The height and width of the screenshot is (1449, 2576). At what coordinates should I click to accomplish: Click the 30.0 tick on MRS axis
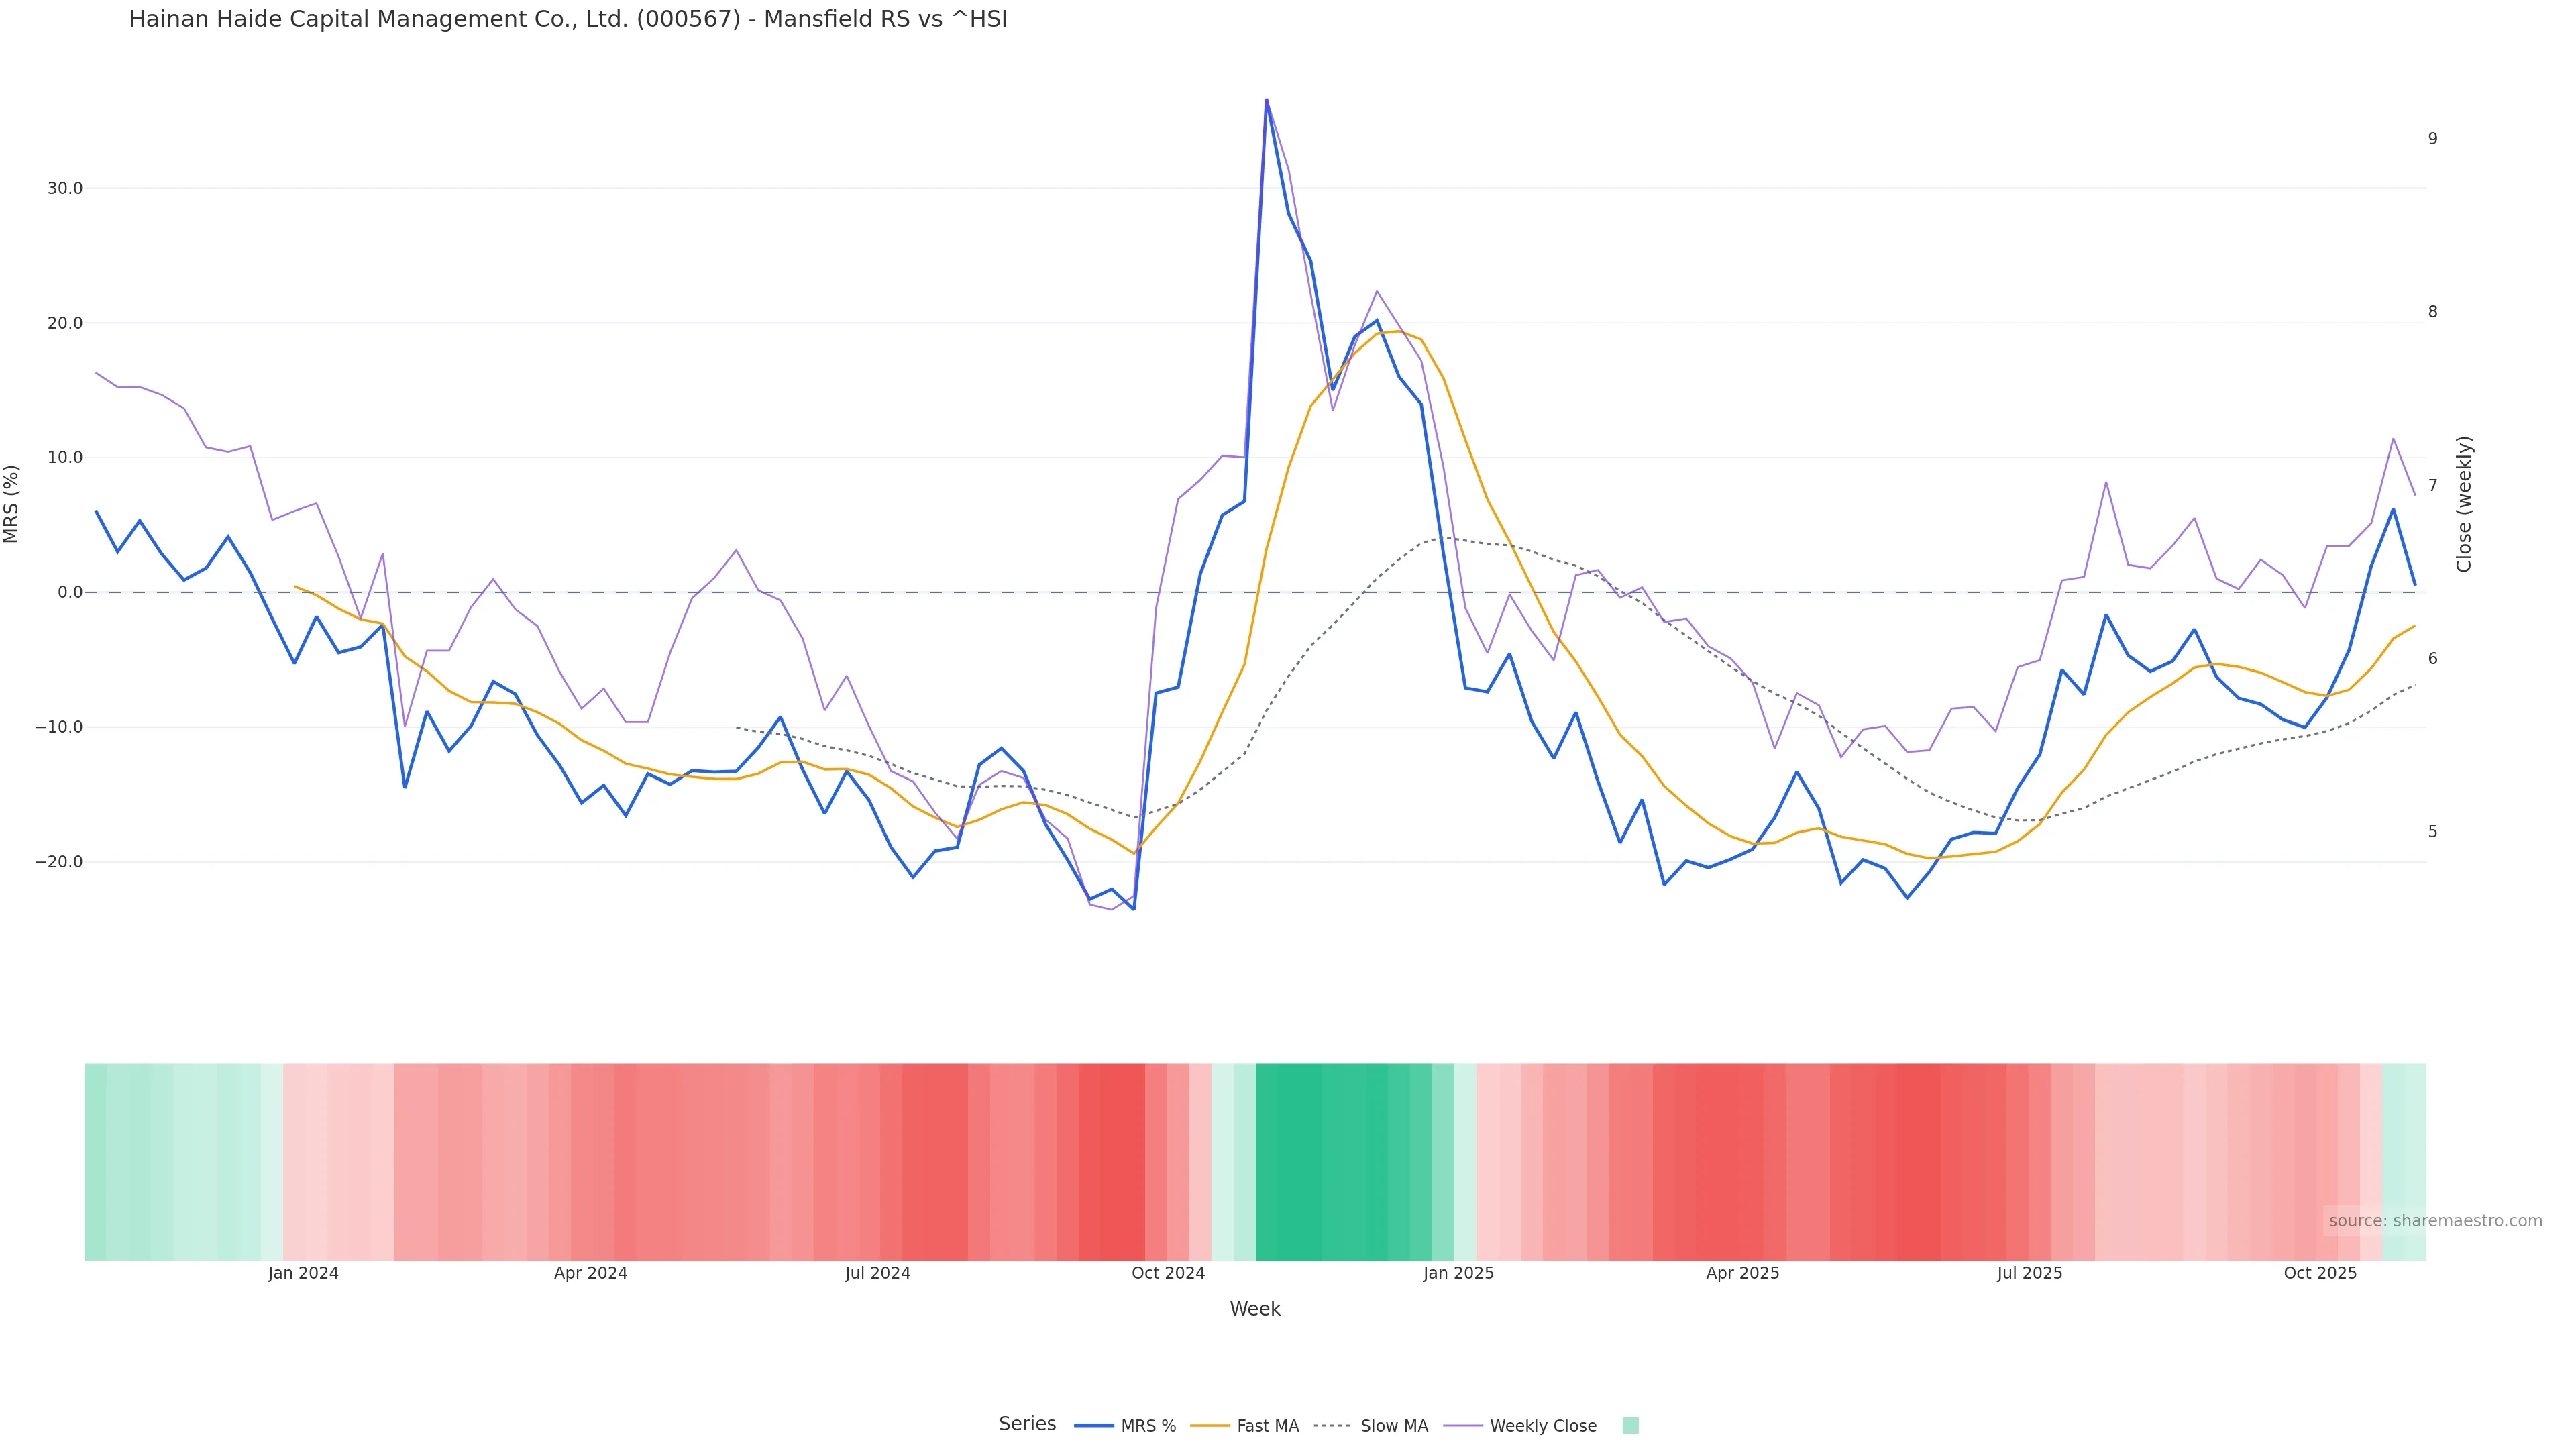tap(65, 188)
